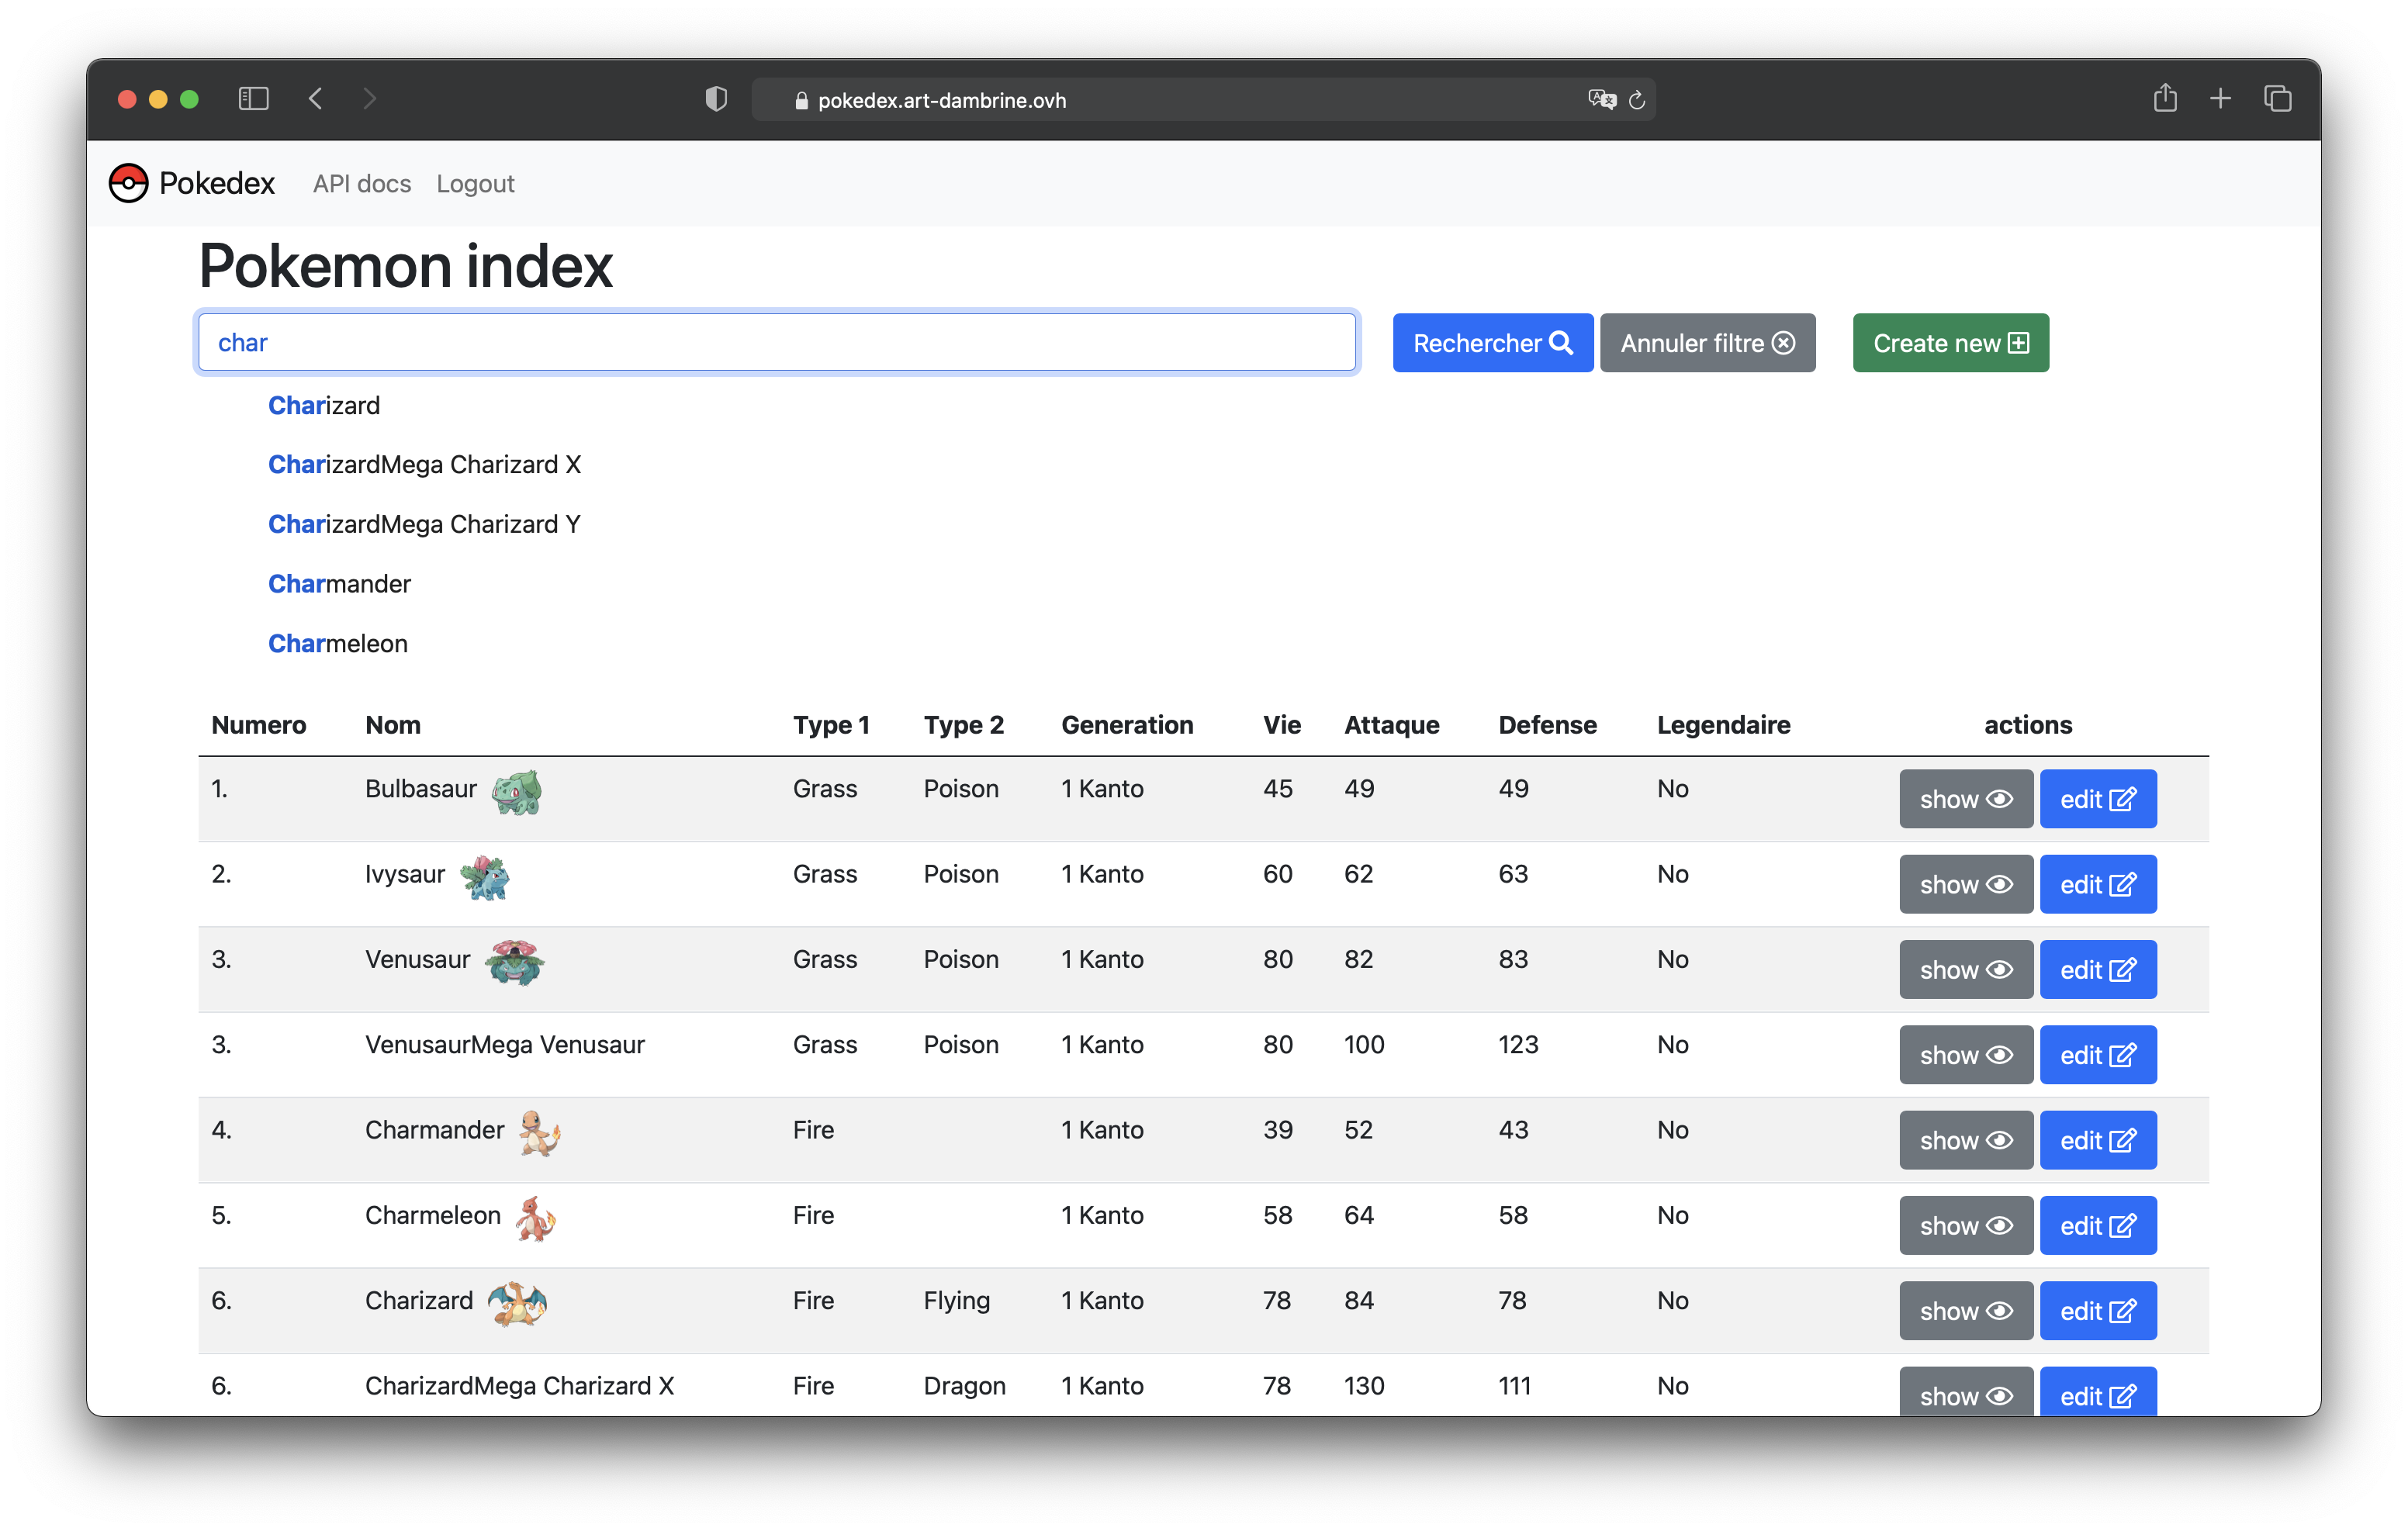The width and height of the screenshot is (2408, 1531).
Task: Show details for Bulbasaur
Action: [1966, 799]
